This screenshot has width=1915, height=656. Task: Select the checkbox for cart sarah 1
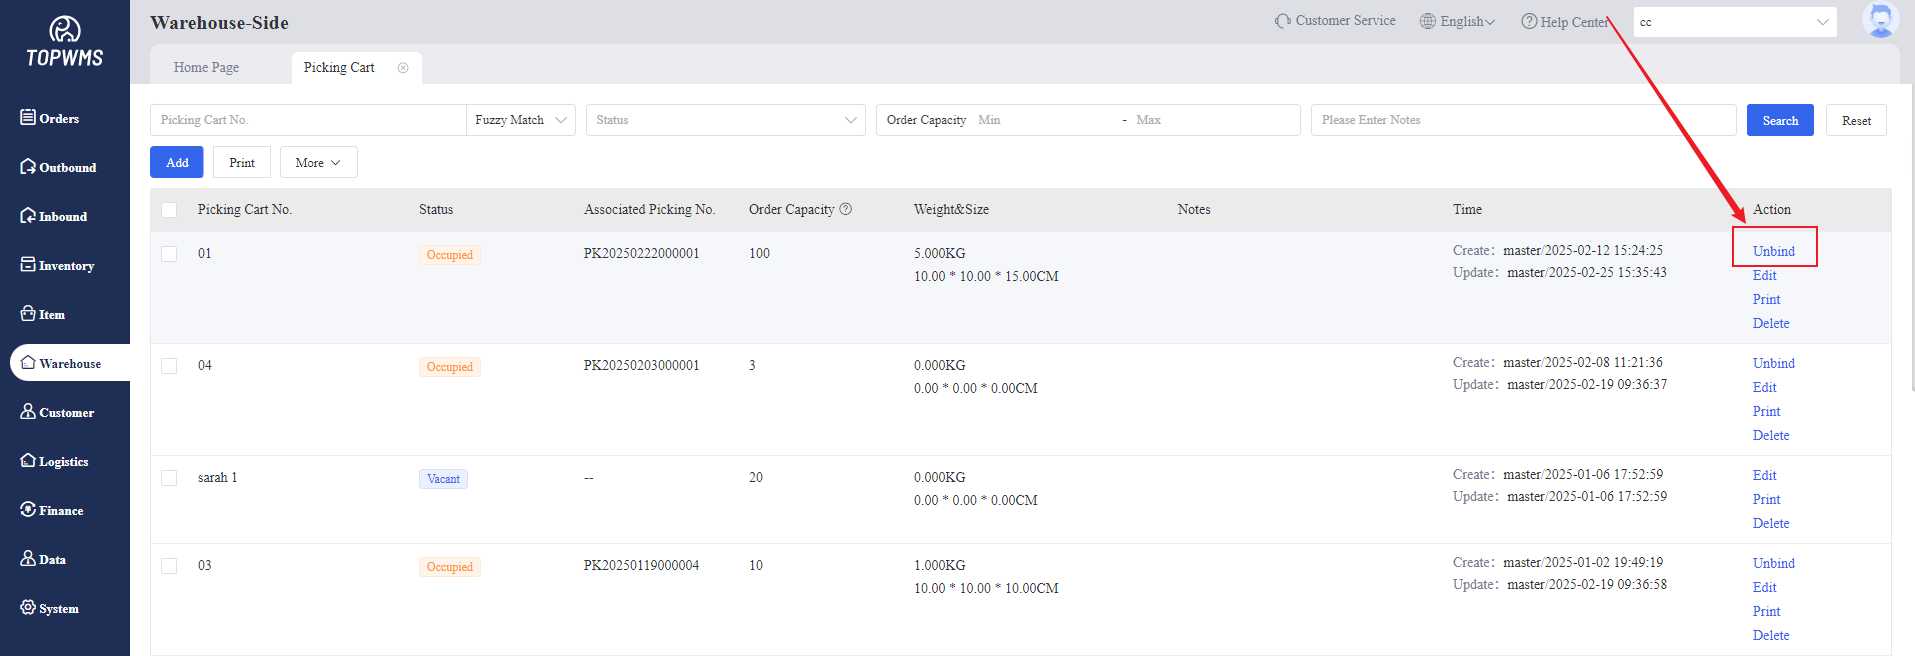169,478
